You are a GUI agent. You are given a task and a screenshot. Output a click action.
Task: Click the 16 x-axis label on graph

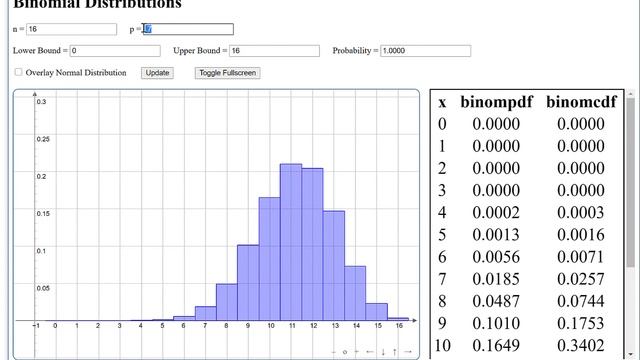click(399, 326)
